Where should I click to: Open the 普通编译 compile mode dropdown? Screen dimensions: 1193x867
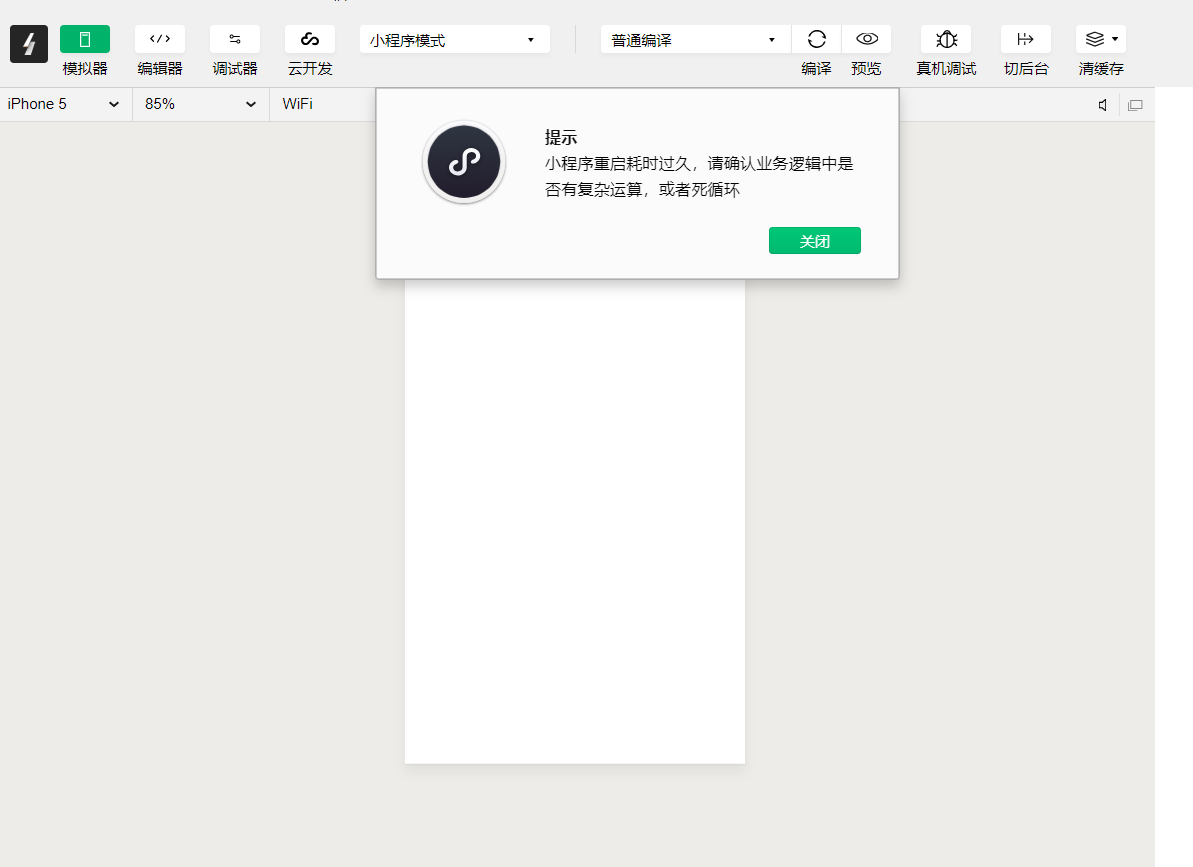point(695,40)
